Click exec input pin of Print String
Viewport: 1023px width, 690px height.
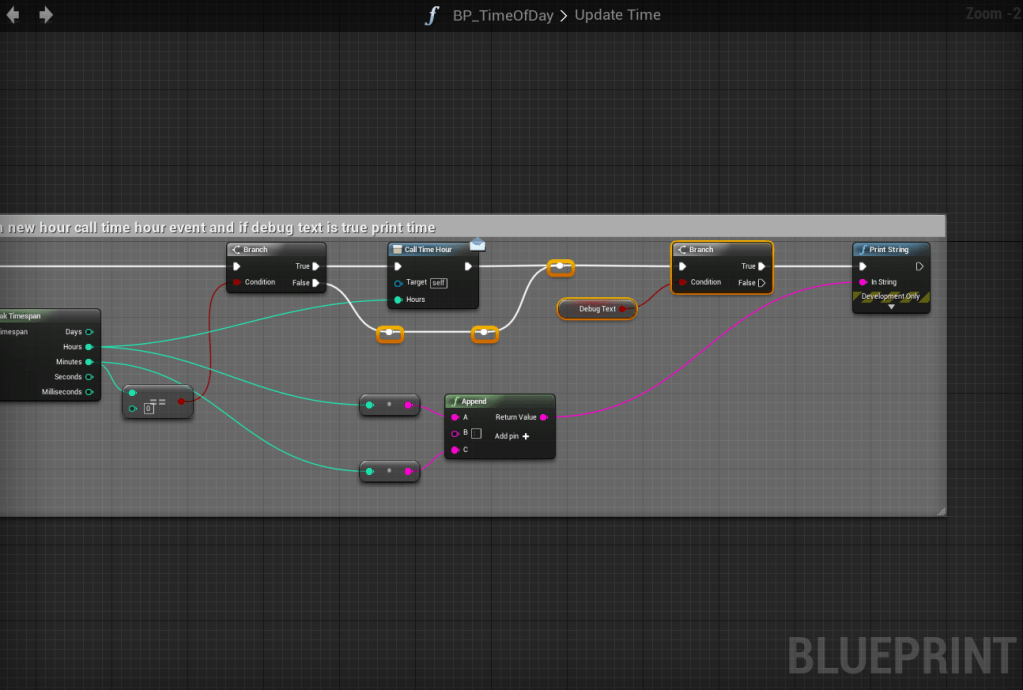tap(863, 266)
